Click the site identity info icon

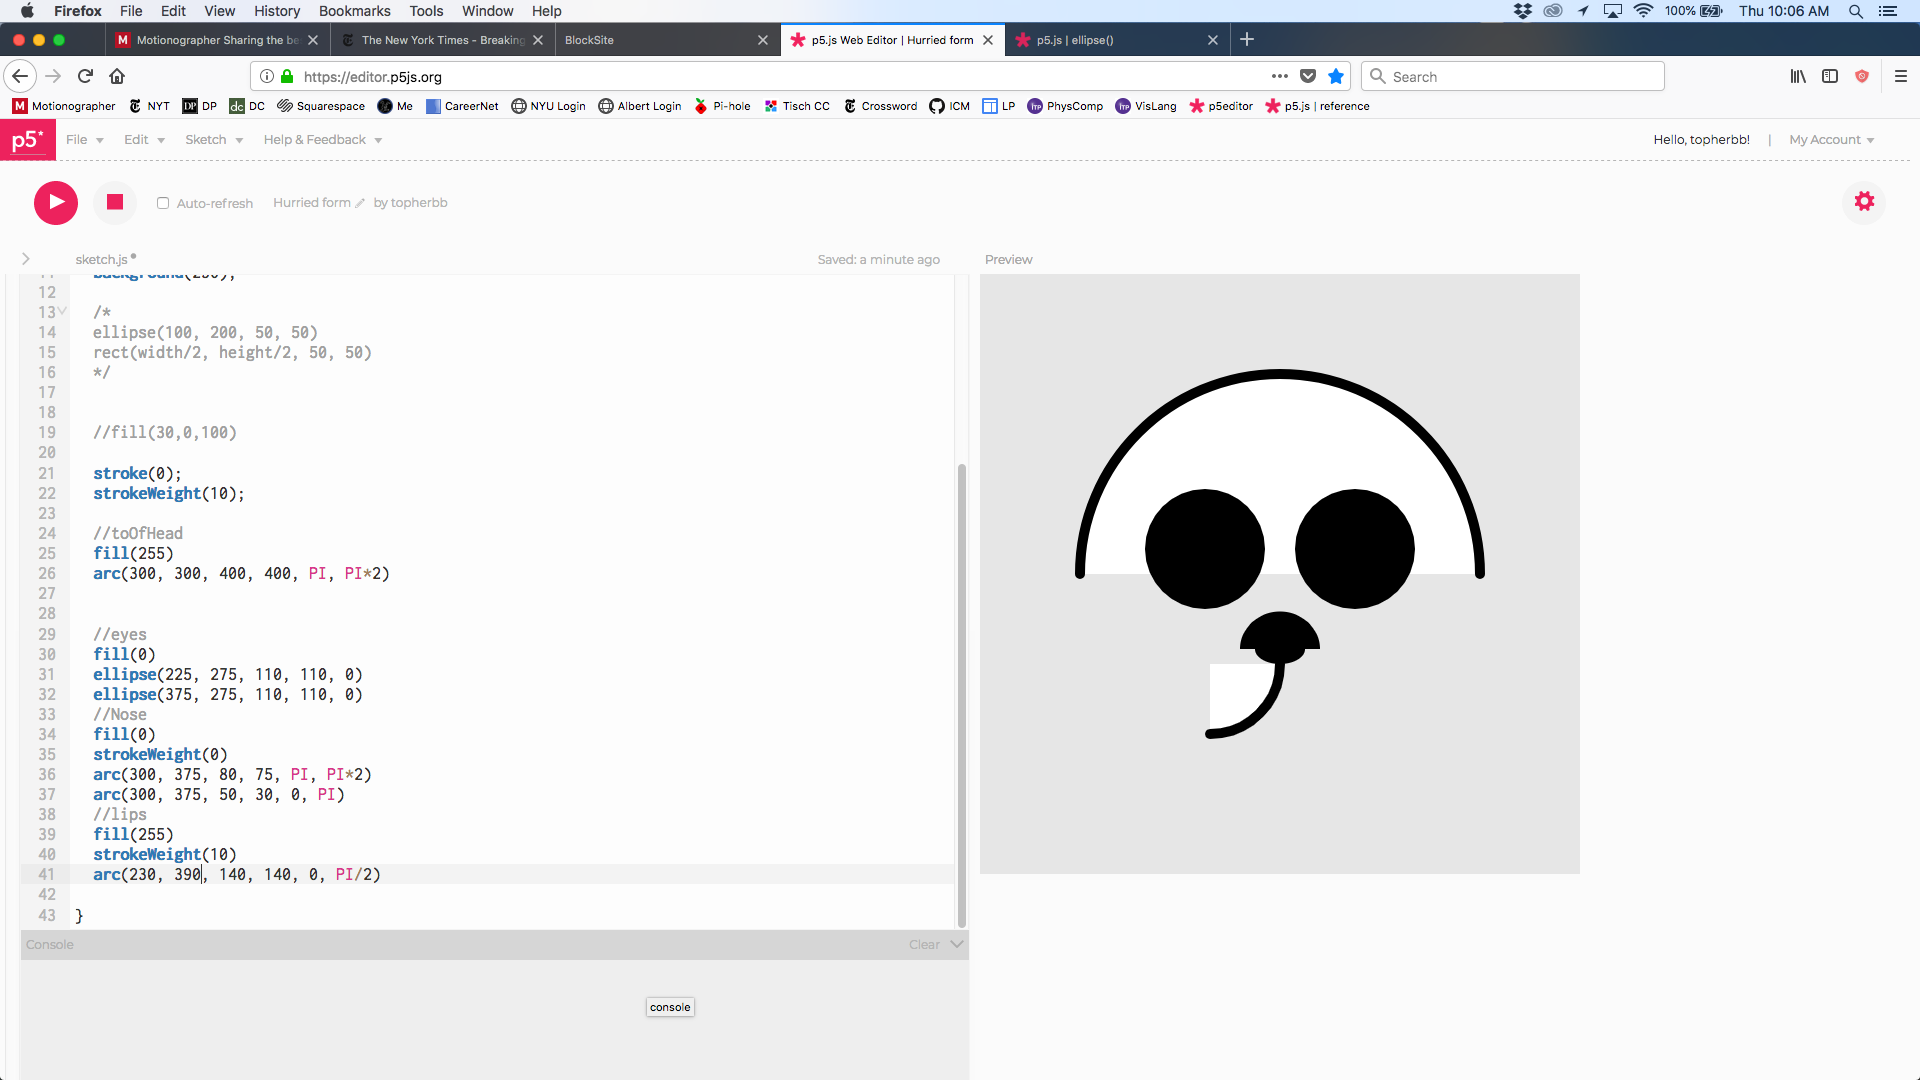click(267, 76)
